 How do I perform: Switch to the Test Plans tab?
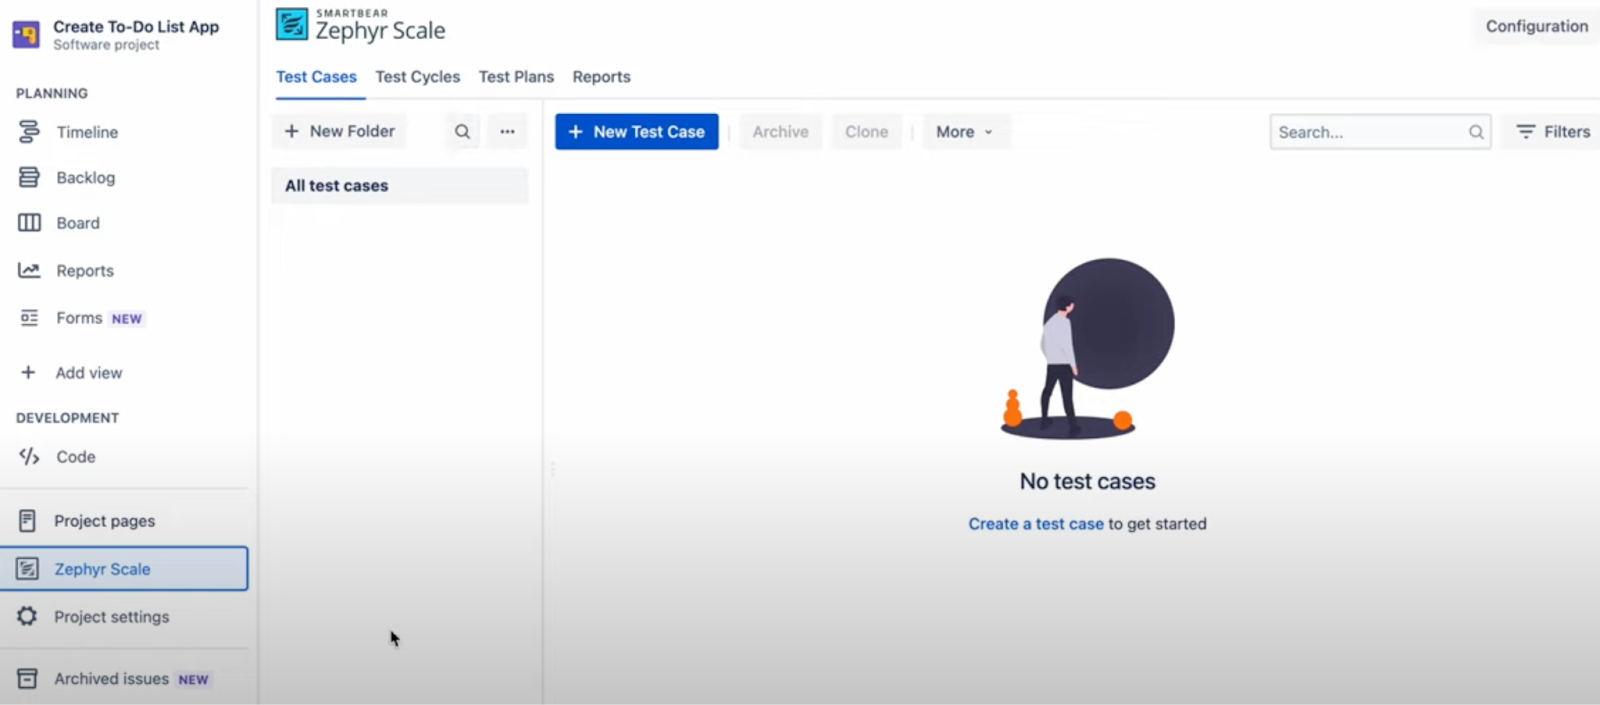516,77
